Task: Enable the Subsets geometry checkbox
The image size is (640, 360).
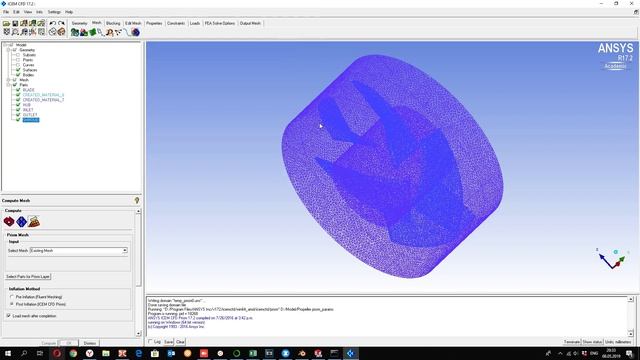Action: 18,55
